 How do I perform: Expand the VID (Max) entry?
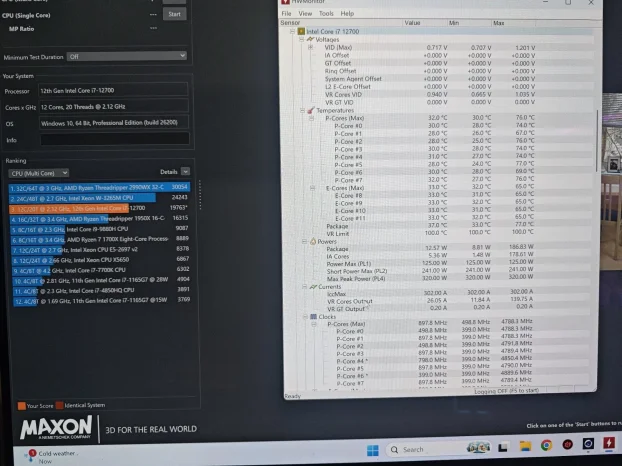pyautogui.click(x=310, y=47)
